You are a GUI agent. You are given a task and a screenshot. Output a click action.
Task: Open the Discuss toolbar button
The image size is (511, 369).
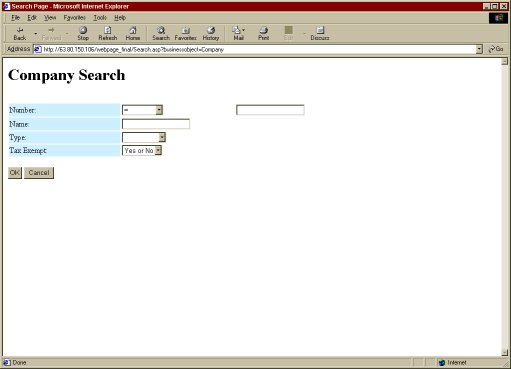tap(320, 33)
